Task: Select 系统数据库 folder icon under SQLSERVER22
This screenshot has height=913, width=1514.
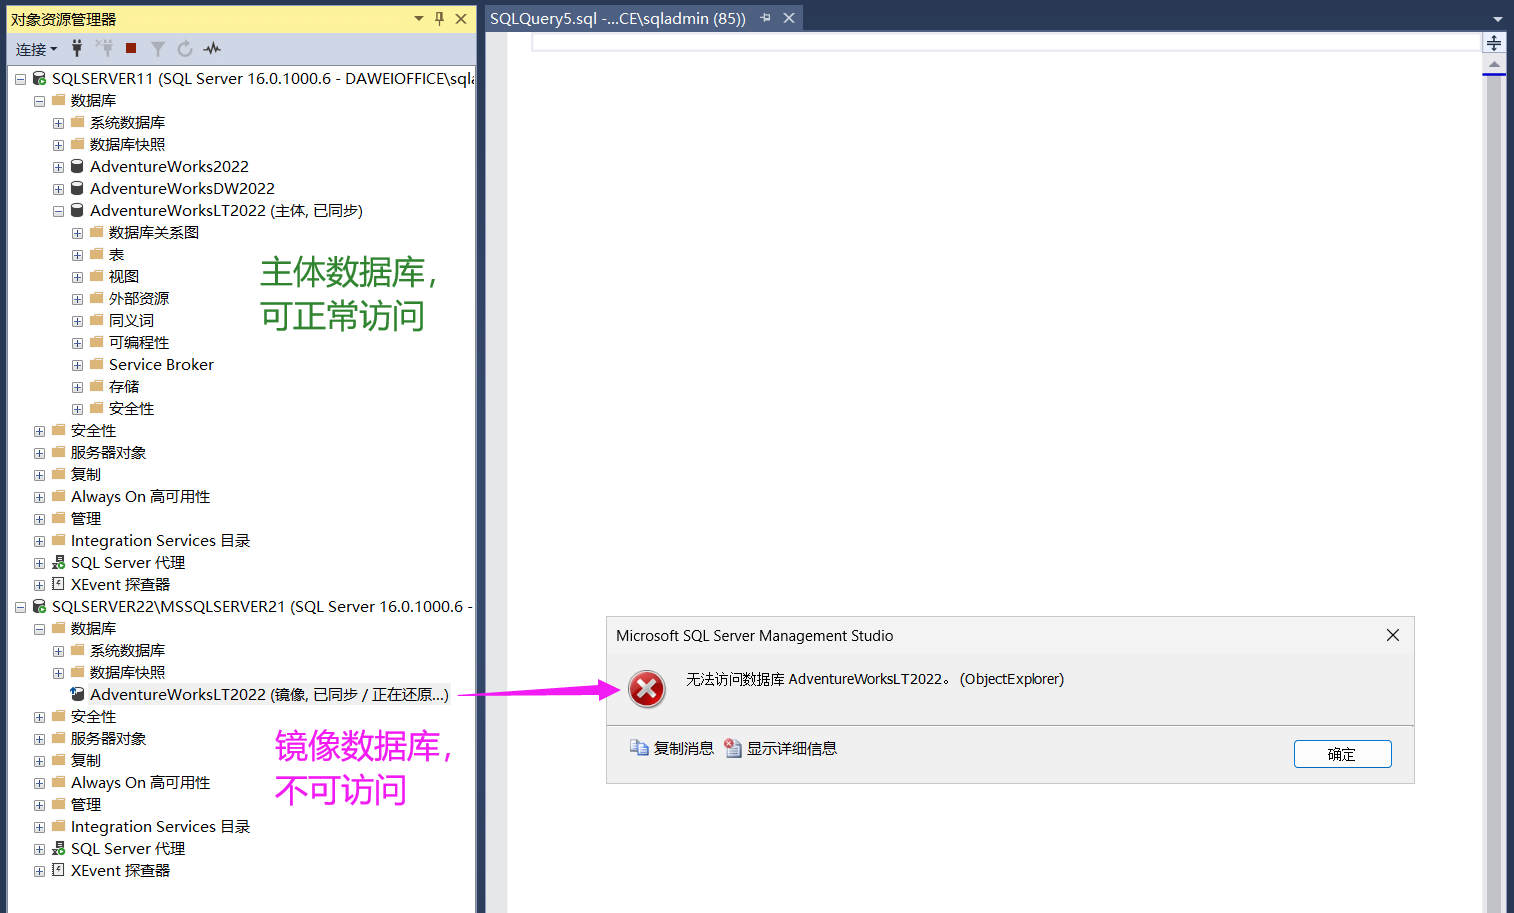Action: 78,650
